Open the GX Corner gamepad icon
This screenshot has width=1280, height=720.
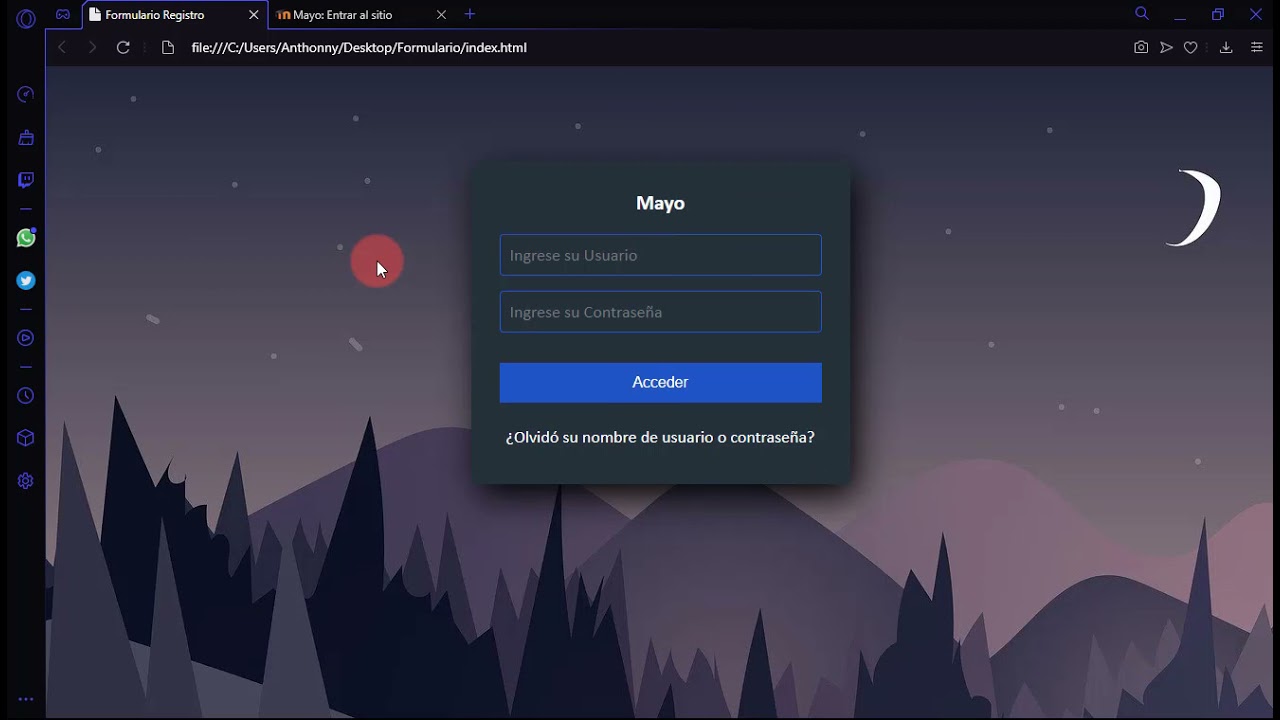click(x=63, y=15)
